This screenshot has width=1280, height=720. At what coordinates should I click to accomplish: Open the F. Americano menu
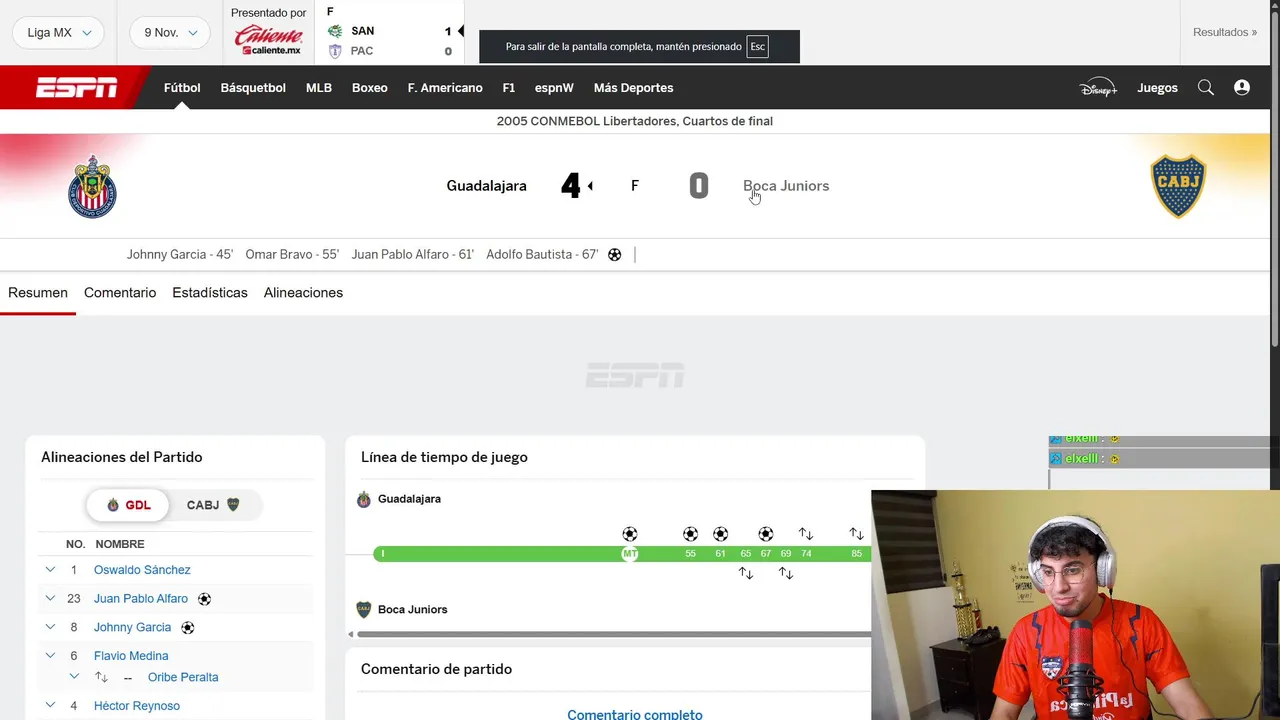pyautogui.click(x=445, y=88)
